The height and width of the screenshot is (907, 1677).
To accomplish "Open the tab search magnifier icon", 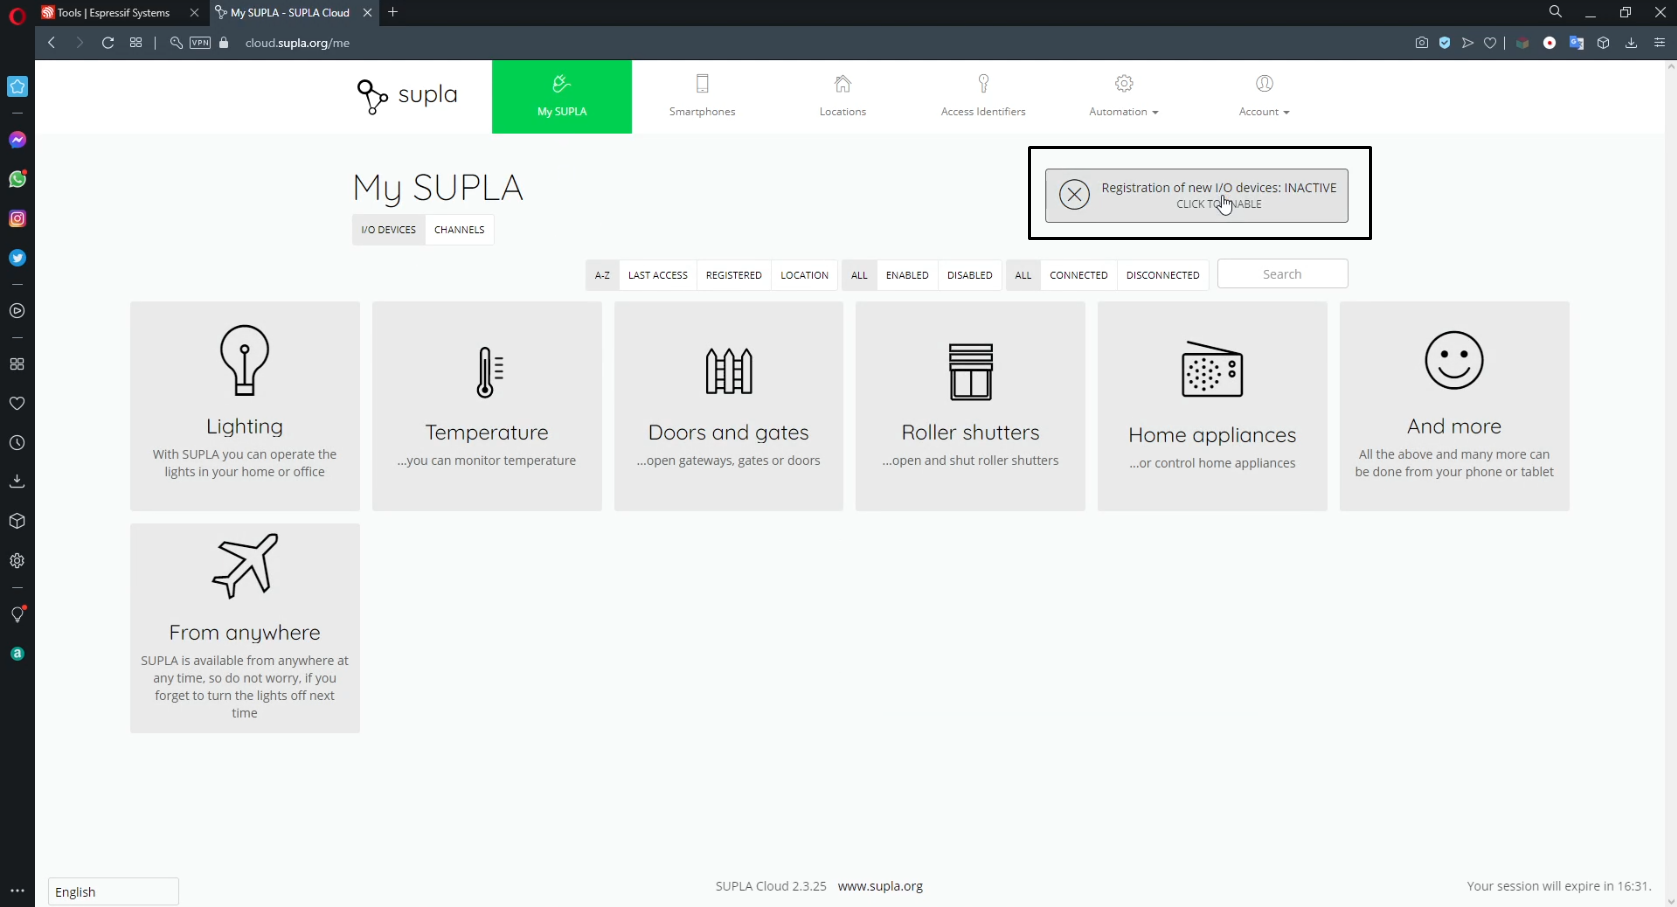I will (x=1555, y=12).
